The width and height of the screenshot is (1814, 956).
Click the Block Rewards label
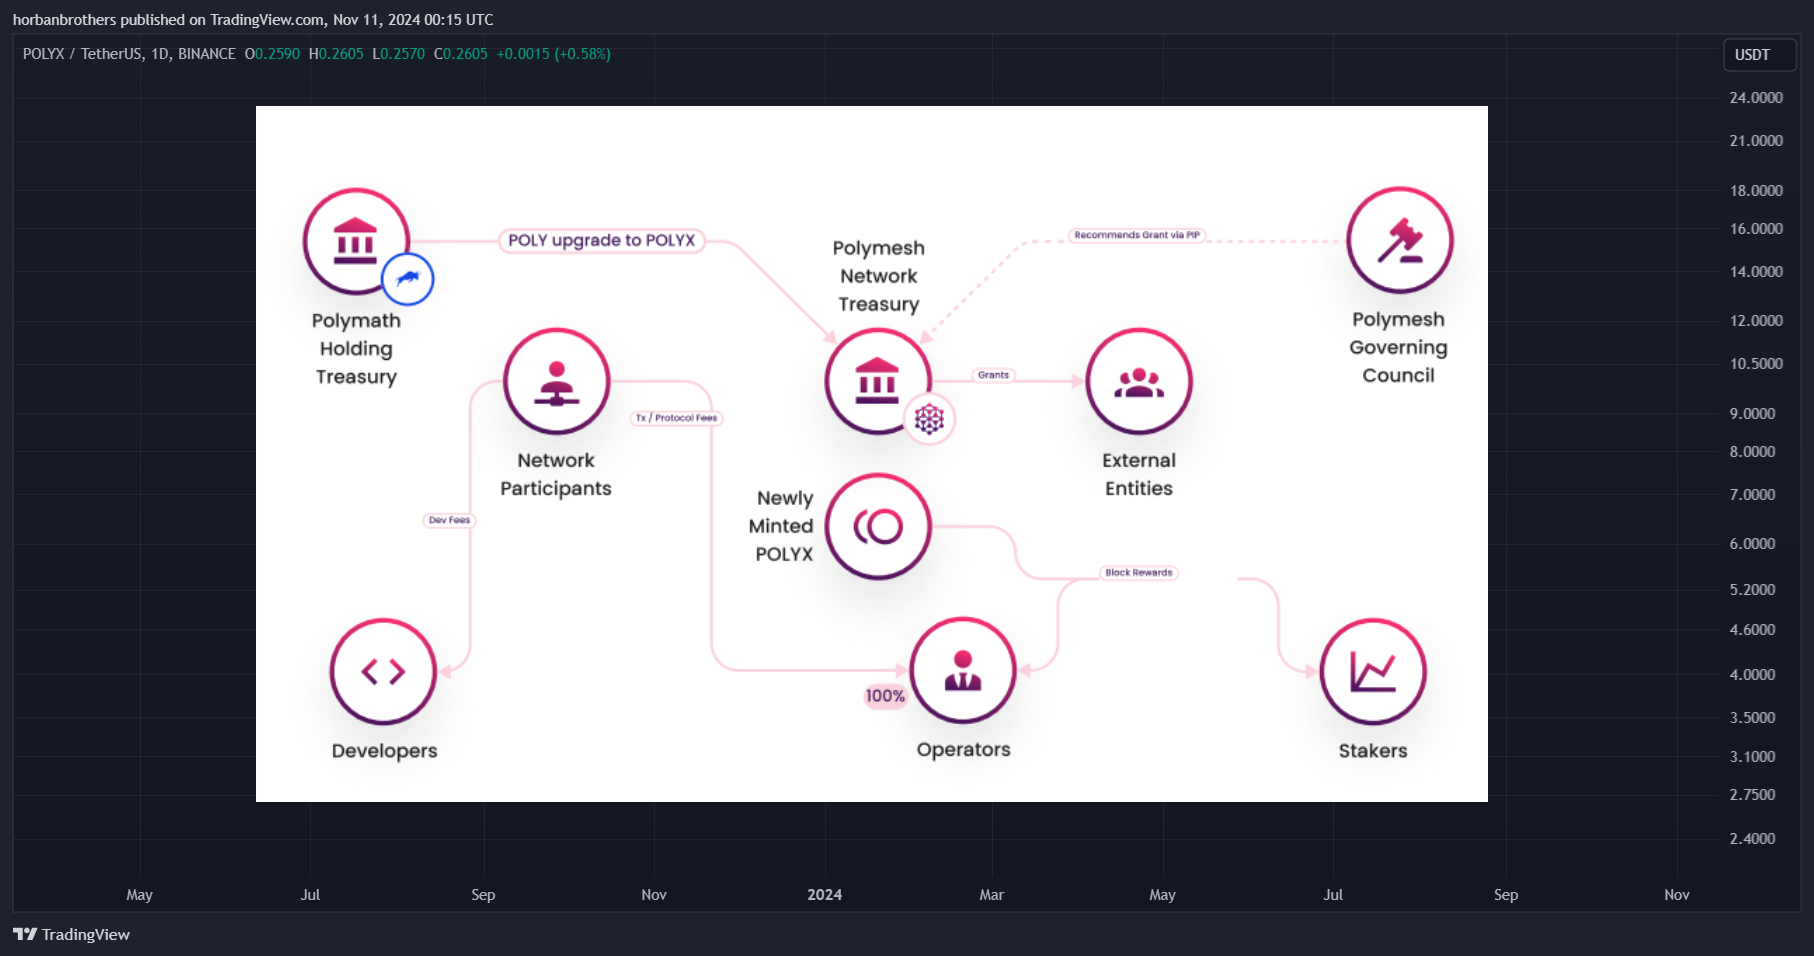point(1139,573)
